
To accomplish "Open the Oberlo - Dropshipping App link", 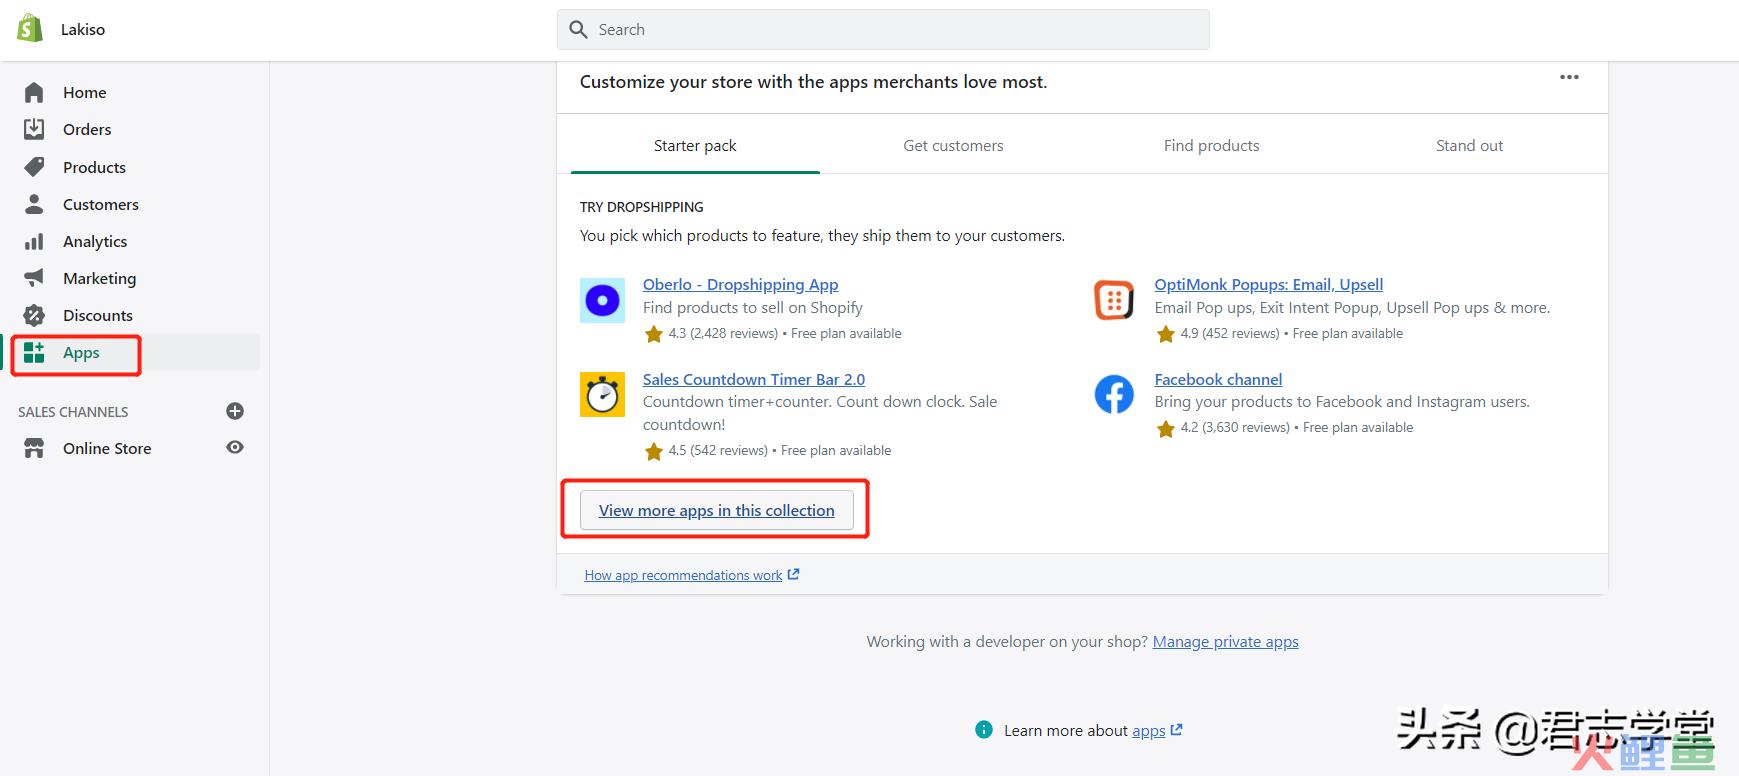I will coord(740,285).
